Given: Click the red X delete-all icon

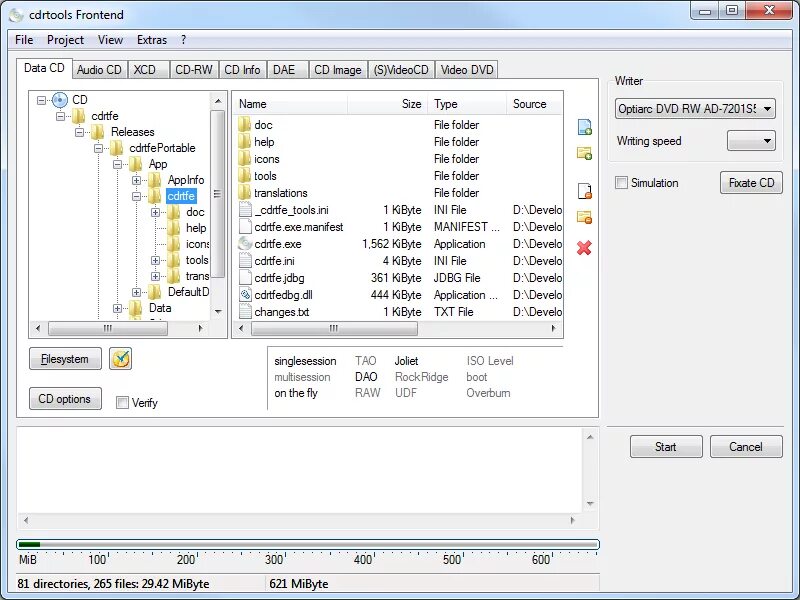Looking at the screenshot, I should (584, 248).
